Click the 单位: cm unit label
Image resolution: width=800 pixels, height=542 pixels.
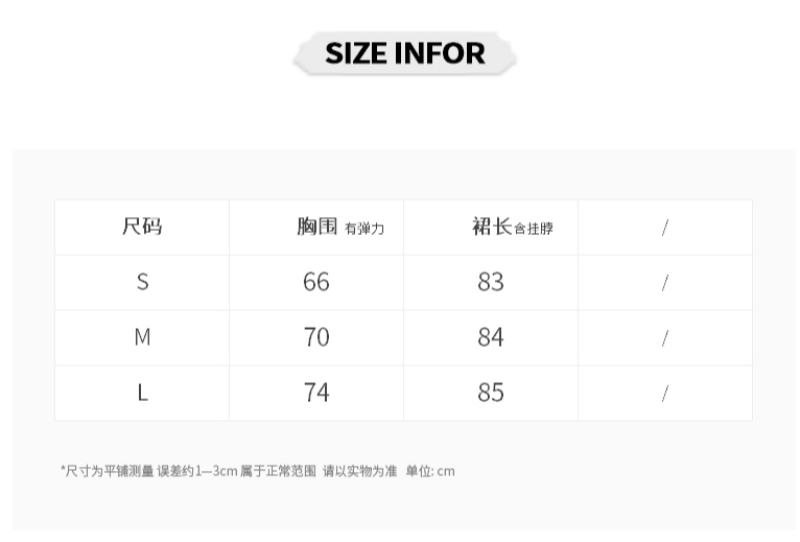(x=430, y=470)
